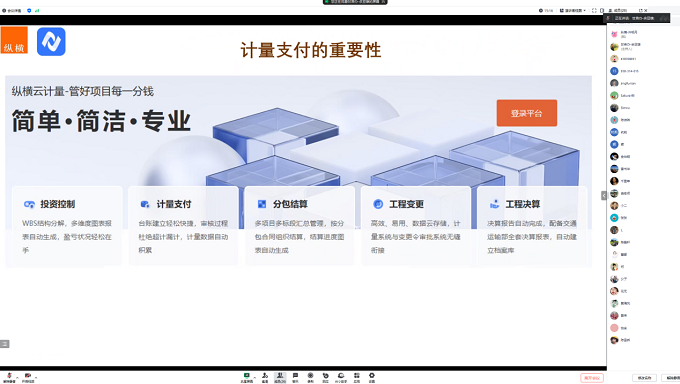
Task: Click the red leave meeting button
Action: coord(592,378)
